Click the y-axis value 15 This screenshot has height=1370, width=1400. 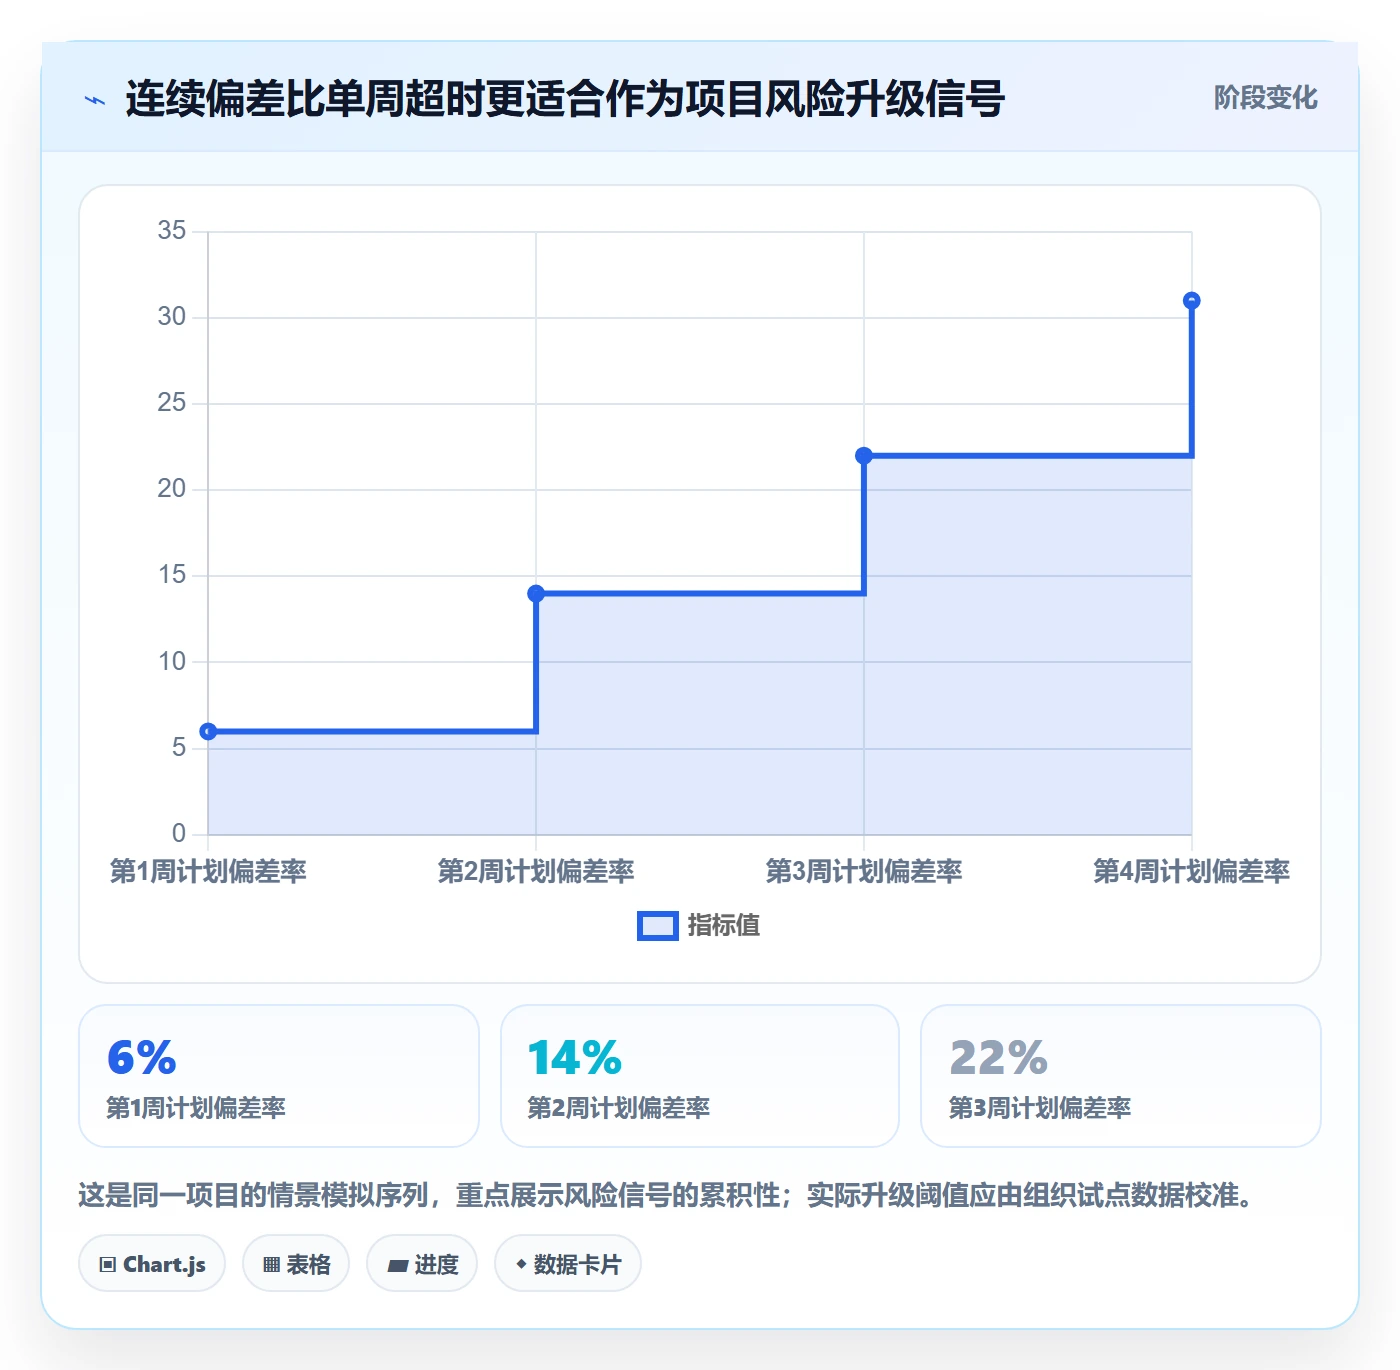(x=172, y=575)
